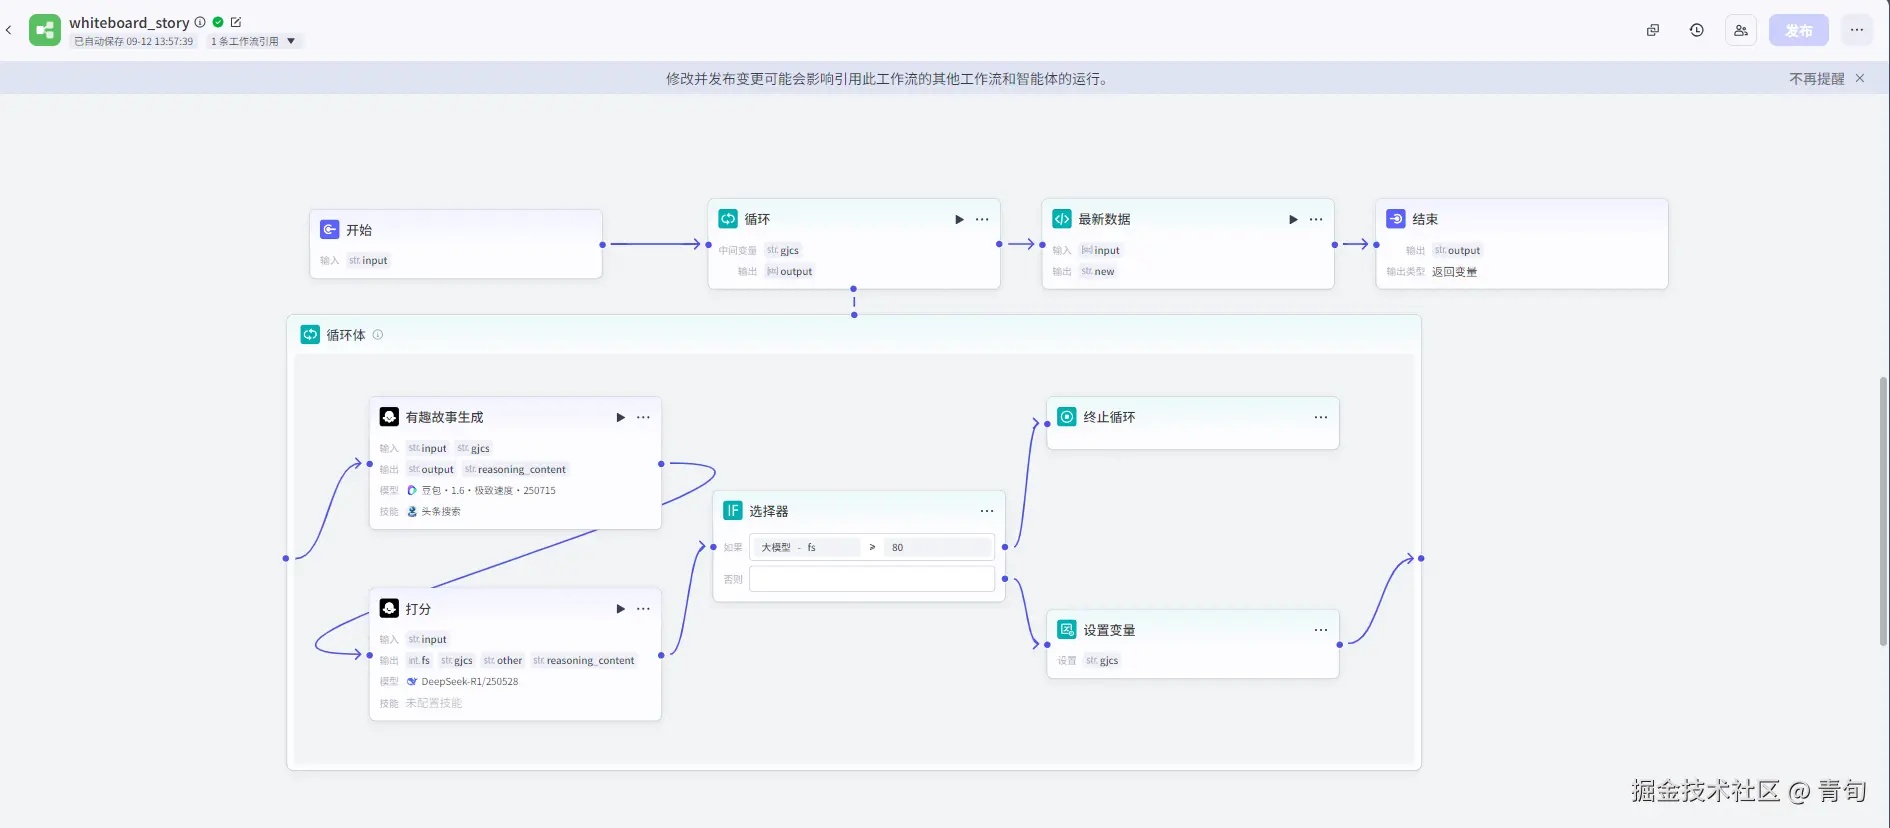Select the 选择器 IF node icon
This screenshot has height=828, width=1890.
coord(733,510)
